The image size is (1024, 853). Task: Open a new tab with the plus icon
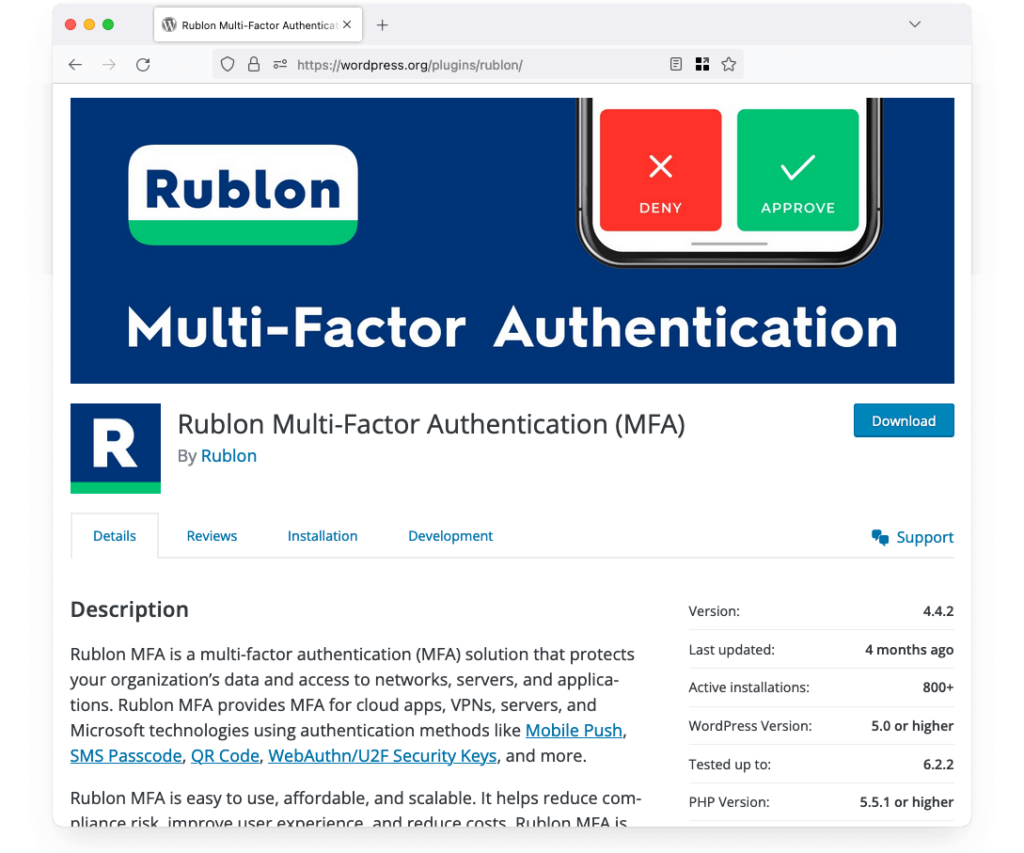coord(382,25)
